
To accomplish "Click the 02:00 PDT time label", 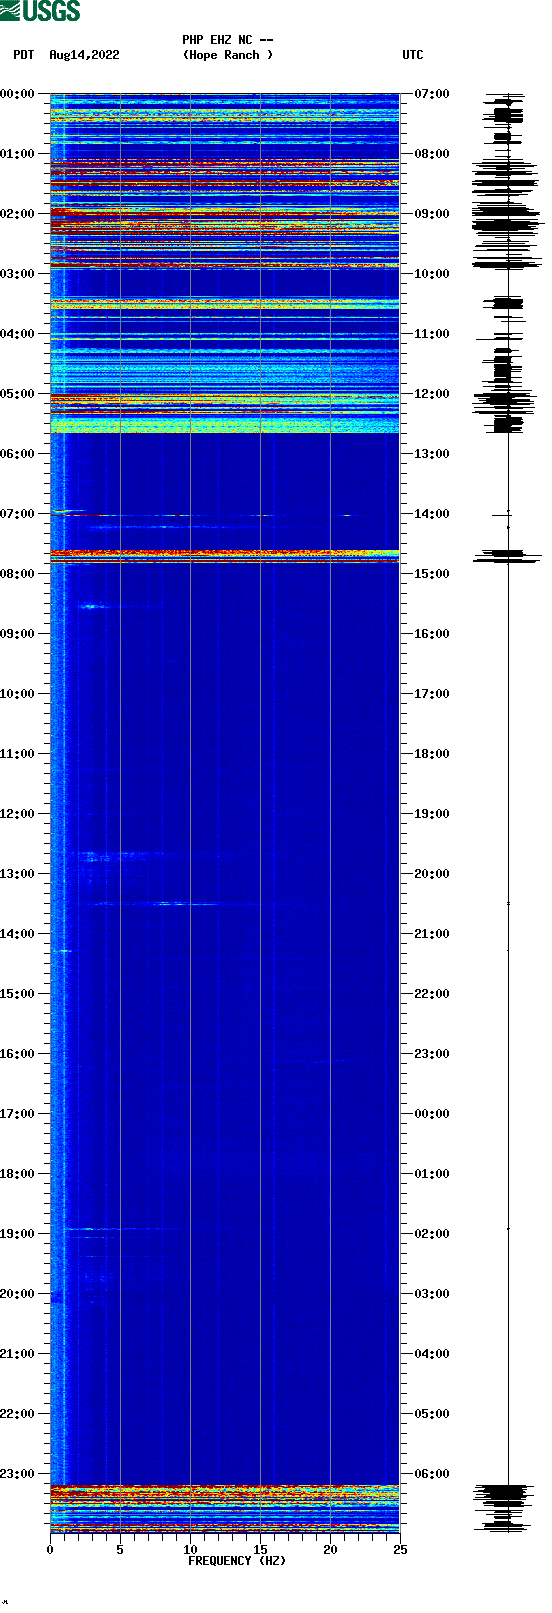I will pyautogui.click(x=17, y=214).
